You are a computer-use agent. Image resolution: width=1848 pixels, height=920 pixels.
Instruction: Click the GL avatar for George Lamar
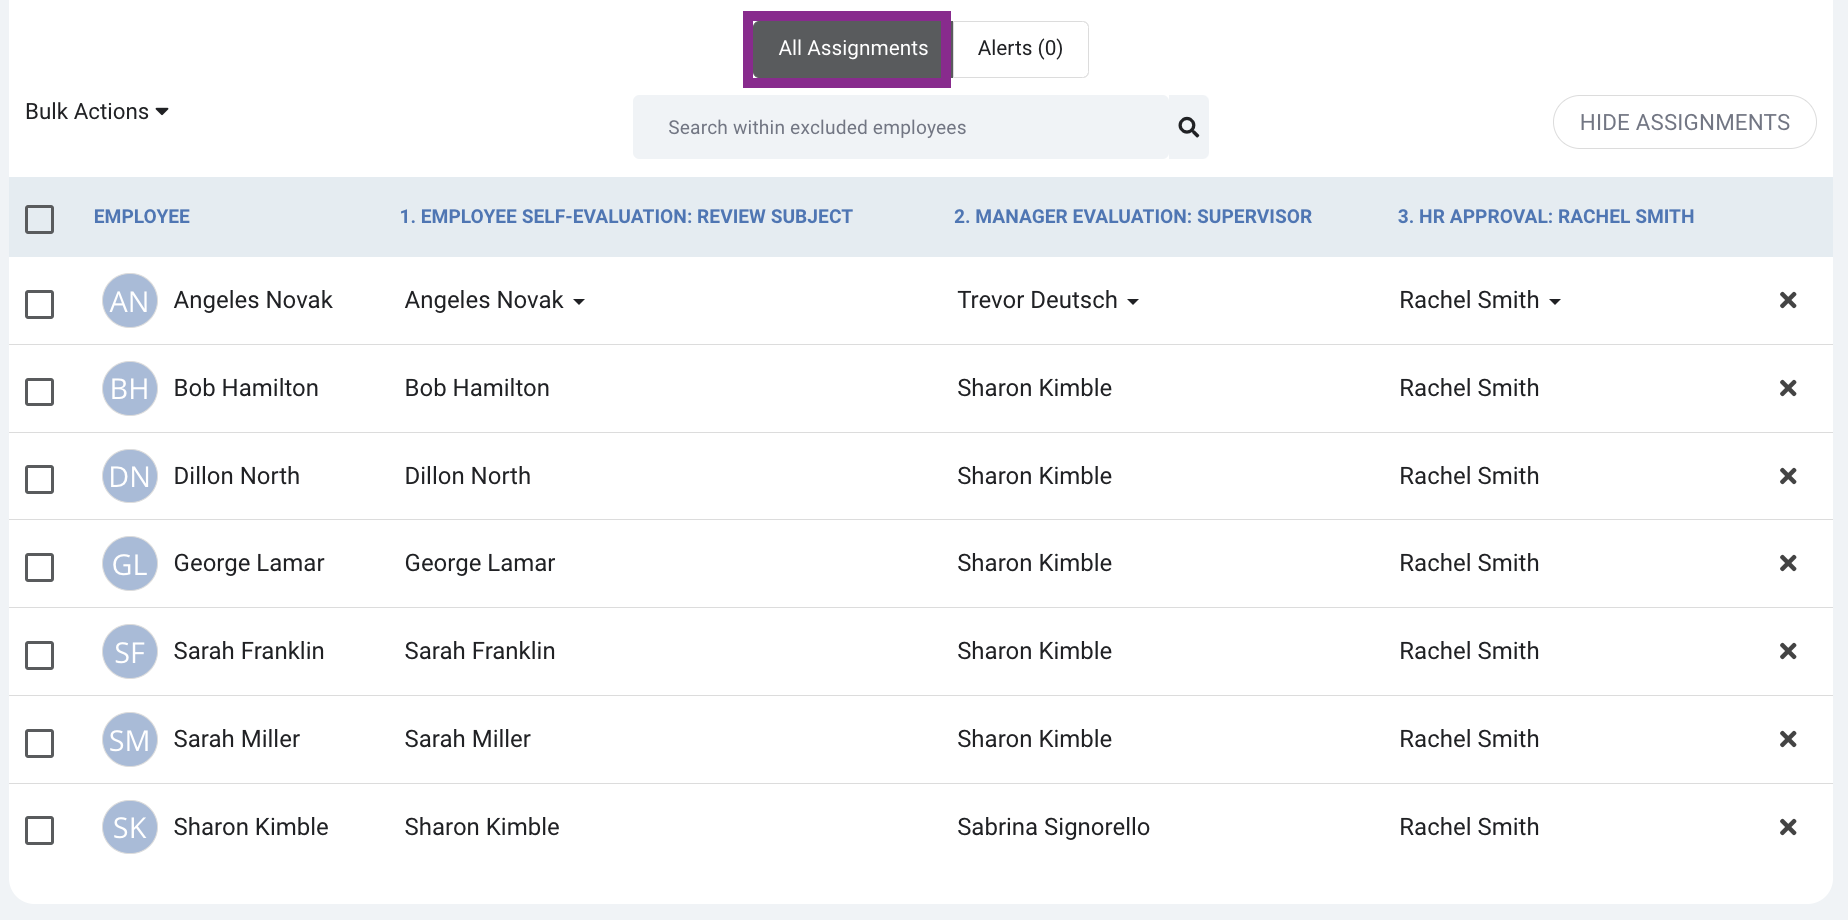[x=130, y=564]
